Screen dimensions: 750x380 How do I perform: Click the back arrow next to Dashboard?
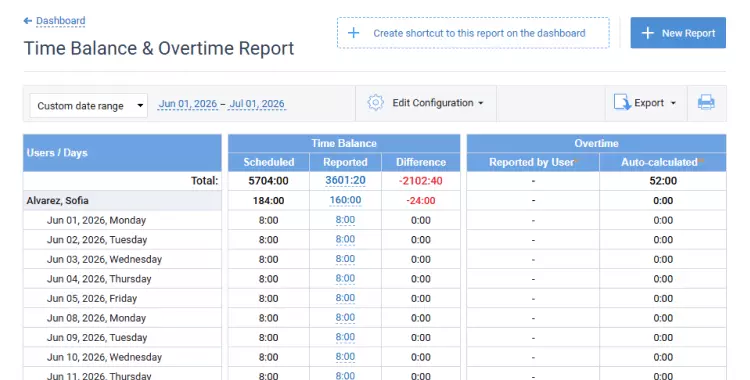[28, 21]
